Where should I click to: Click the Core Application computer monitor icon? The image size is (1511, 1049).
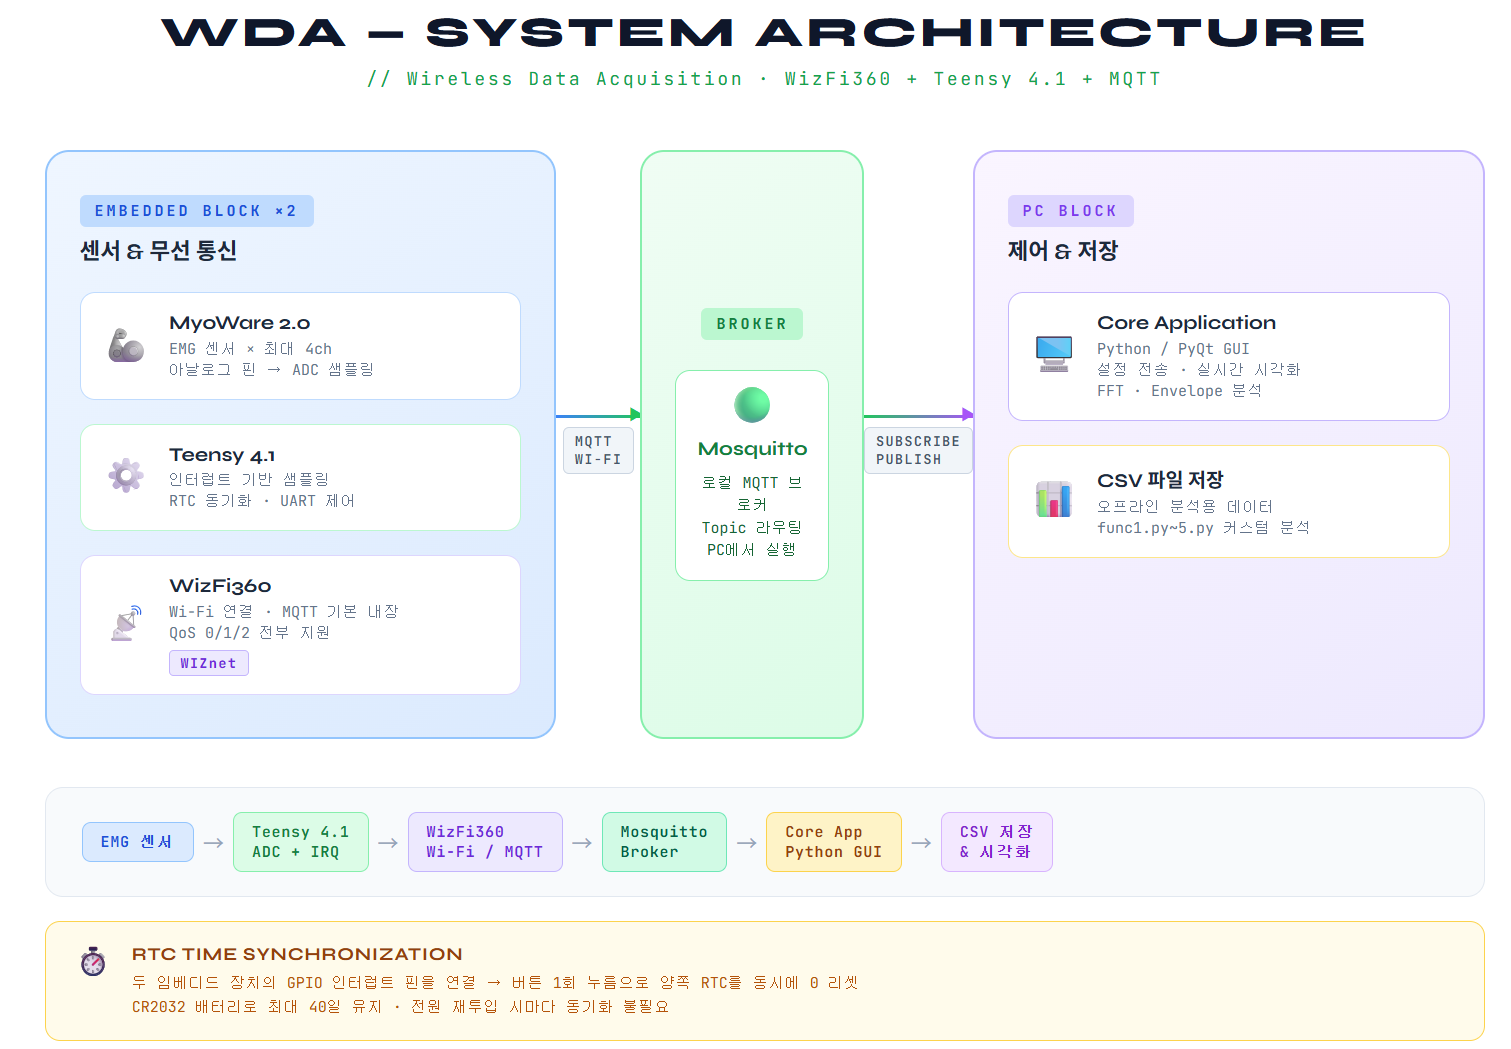tap(1054, 354)
